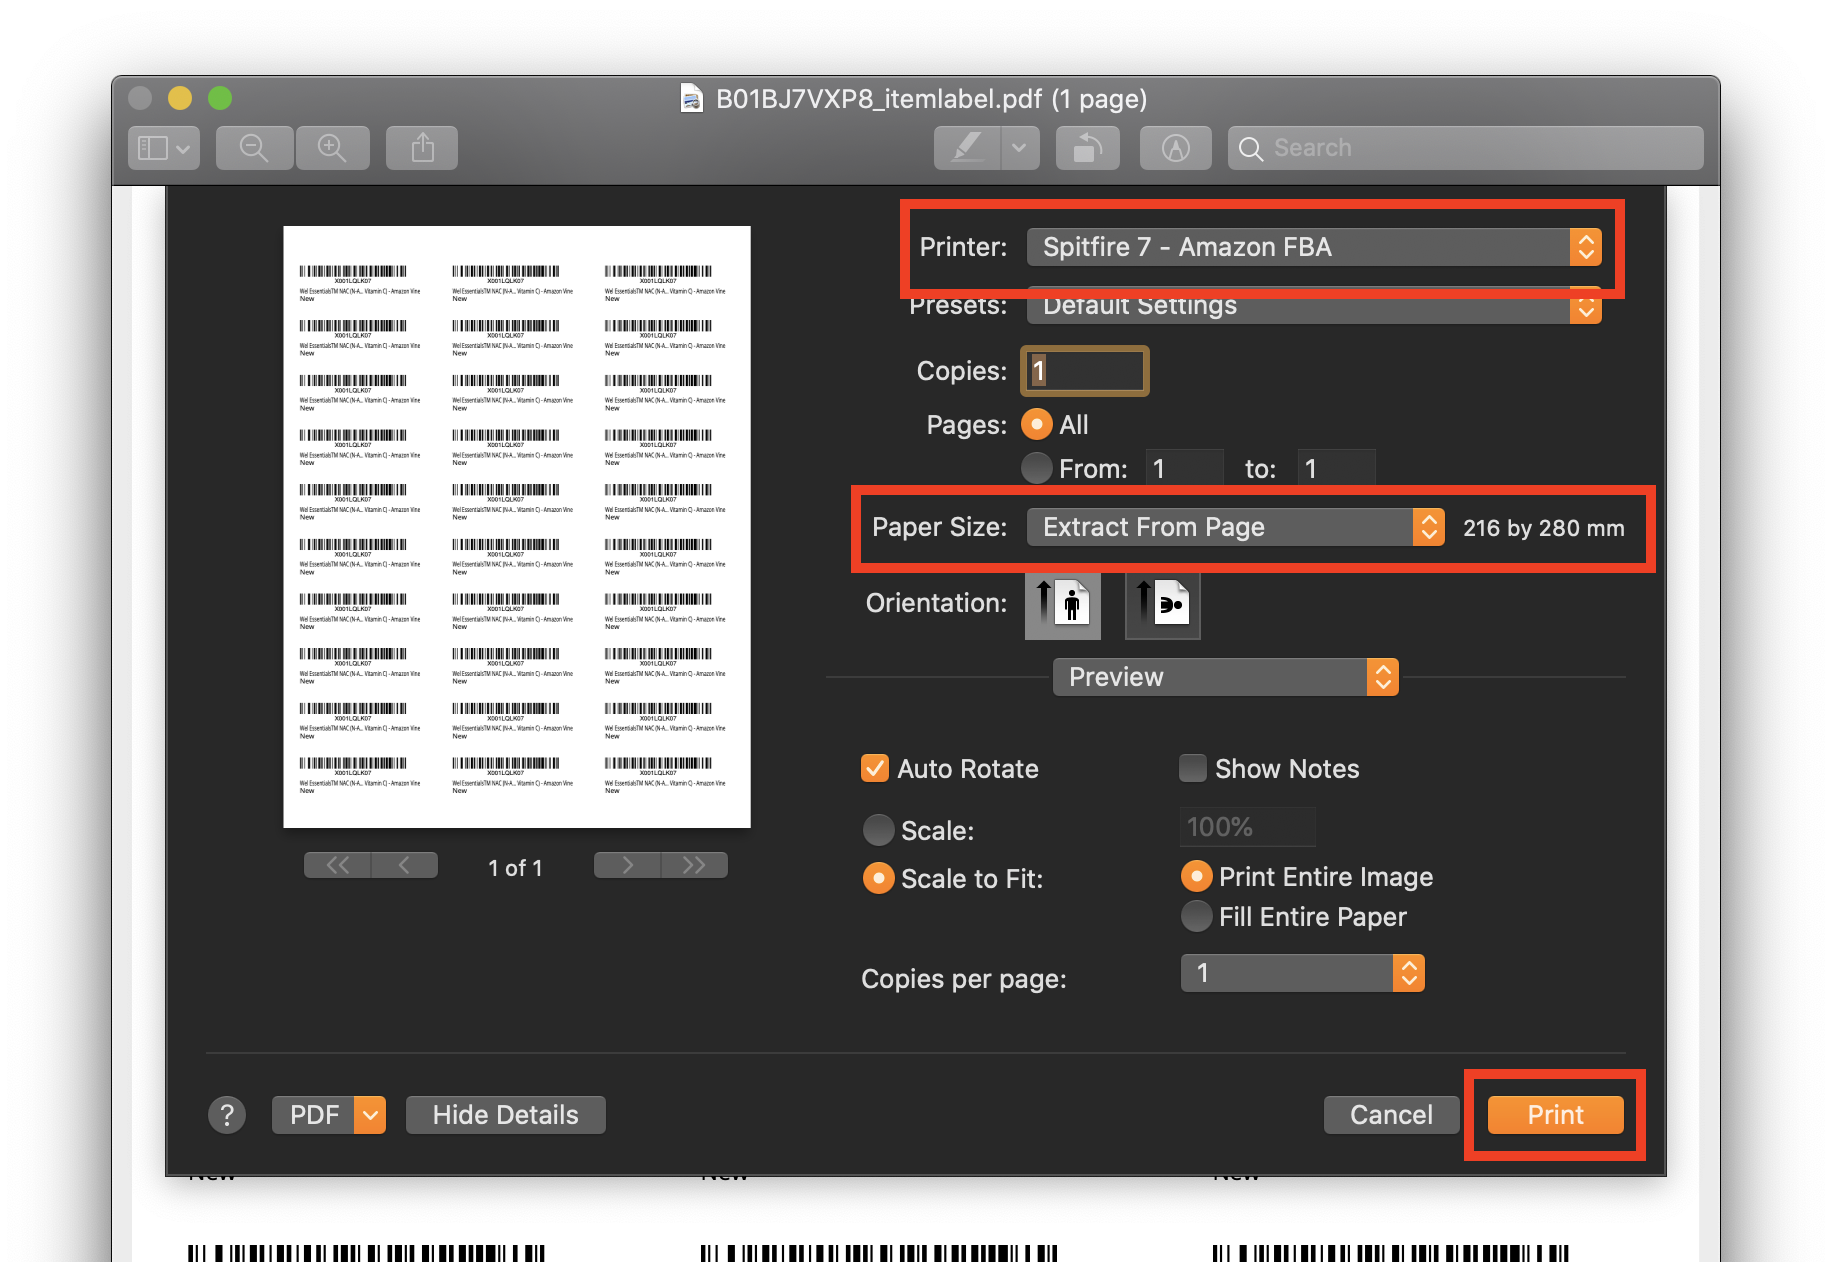
Task: Go to last page preview arrow
Action: click(x=694, y=865)
